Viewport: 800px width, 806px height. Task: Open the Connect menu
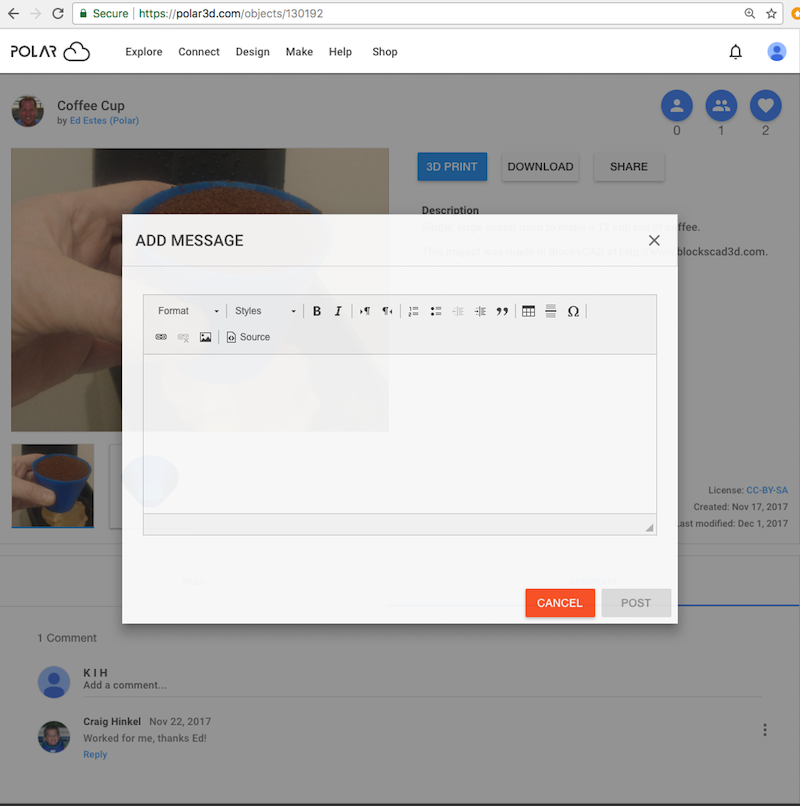pyautogui.click(x=199, y=52)
